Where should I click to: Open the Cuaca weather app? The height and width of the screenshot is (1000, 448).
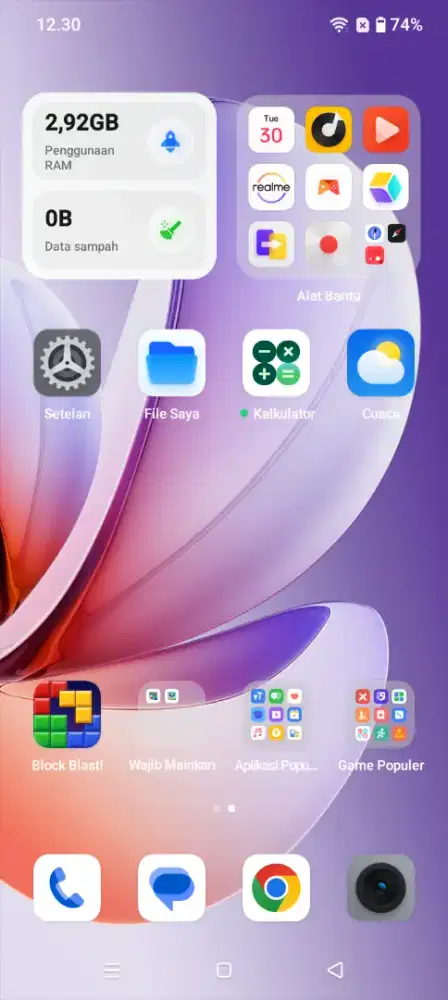pos(381,363)
